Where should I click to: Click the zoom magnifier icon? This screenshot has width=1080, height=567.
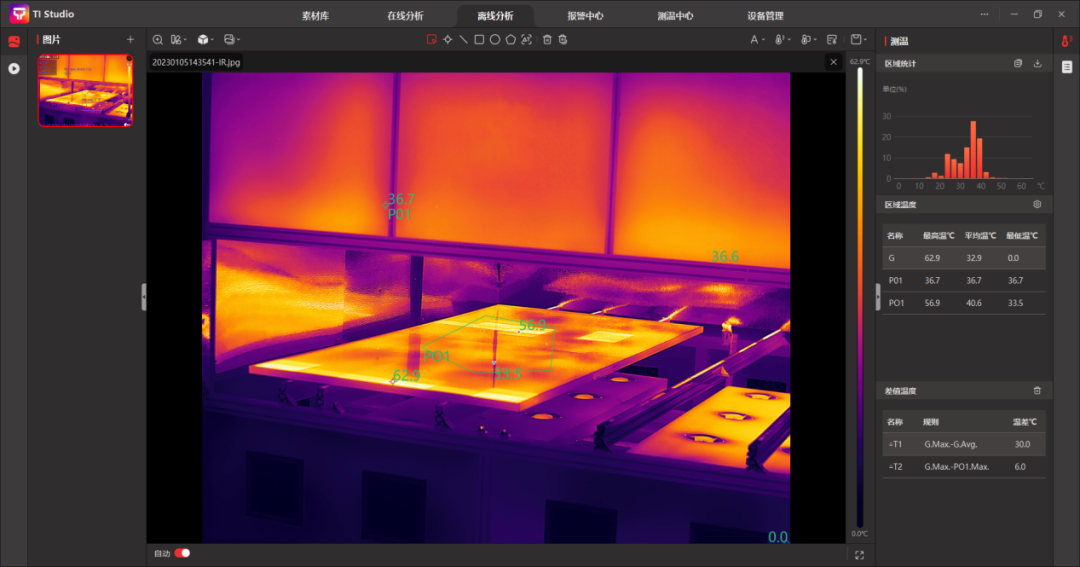coord(158,40)
